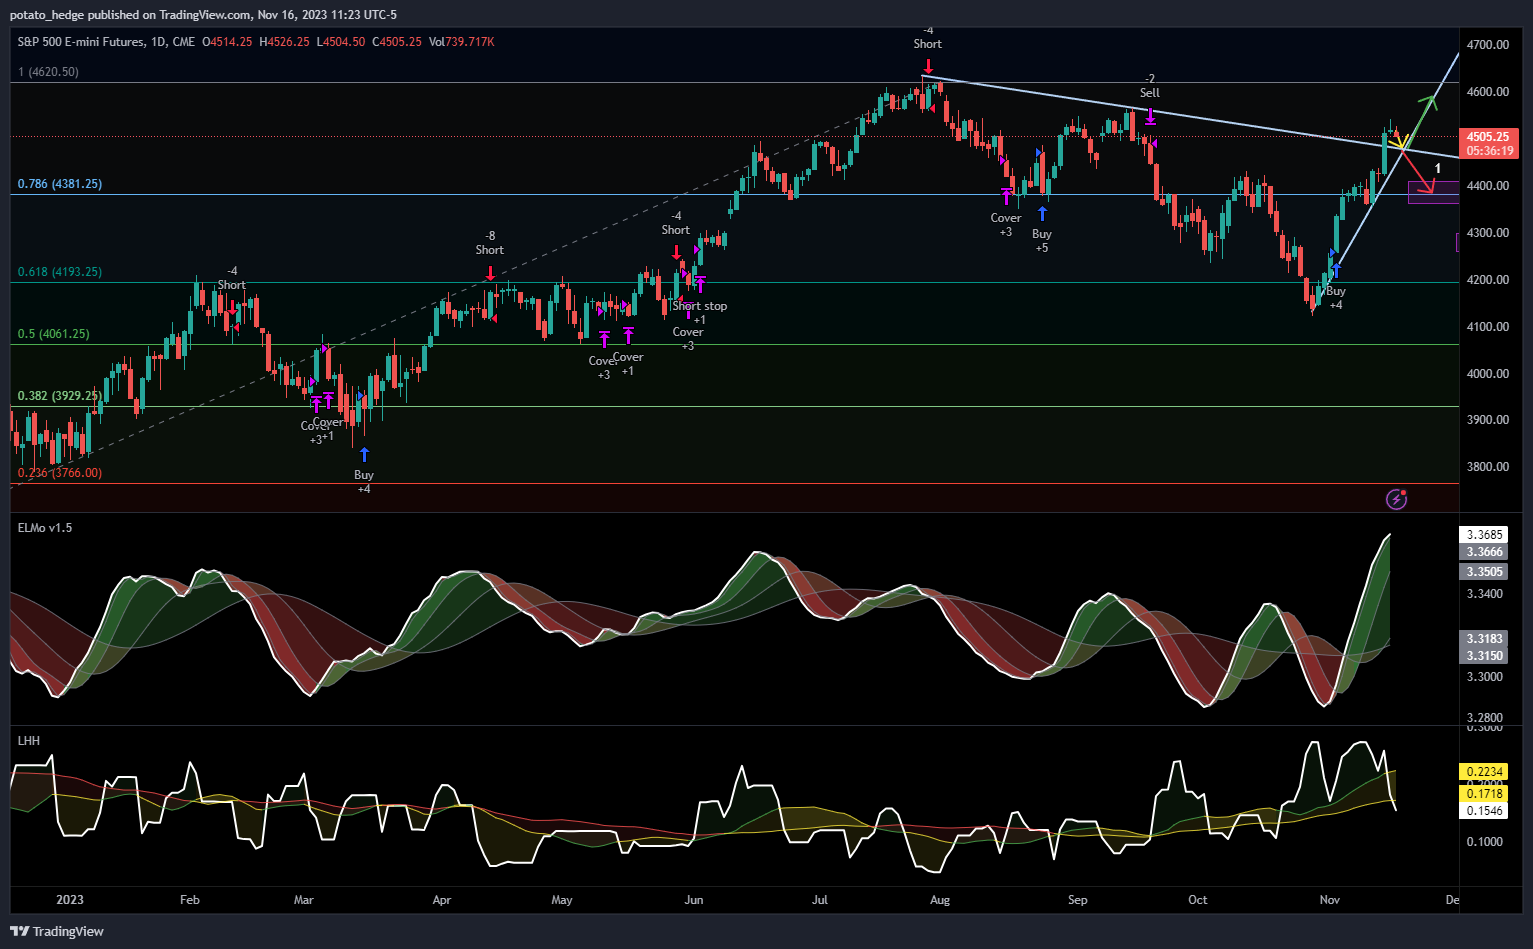The image size is (1533, 949).
Task: Click the -2 Sell signal label
Action: tap(1150, 86)
